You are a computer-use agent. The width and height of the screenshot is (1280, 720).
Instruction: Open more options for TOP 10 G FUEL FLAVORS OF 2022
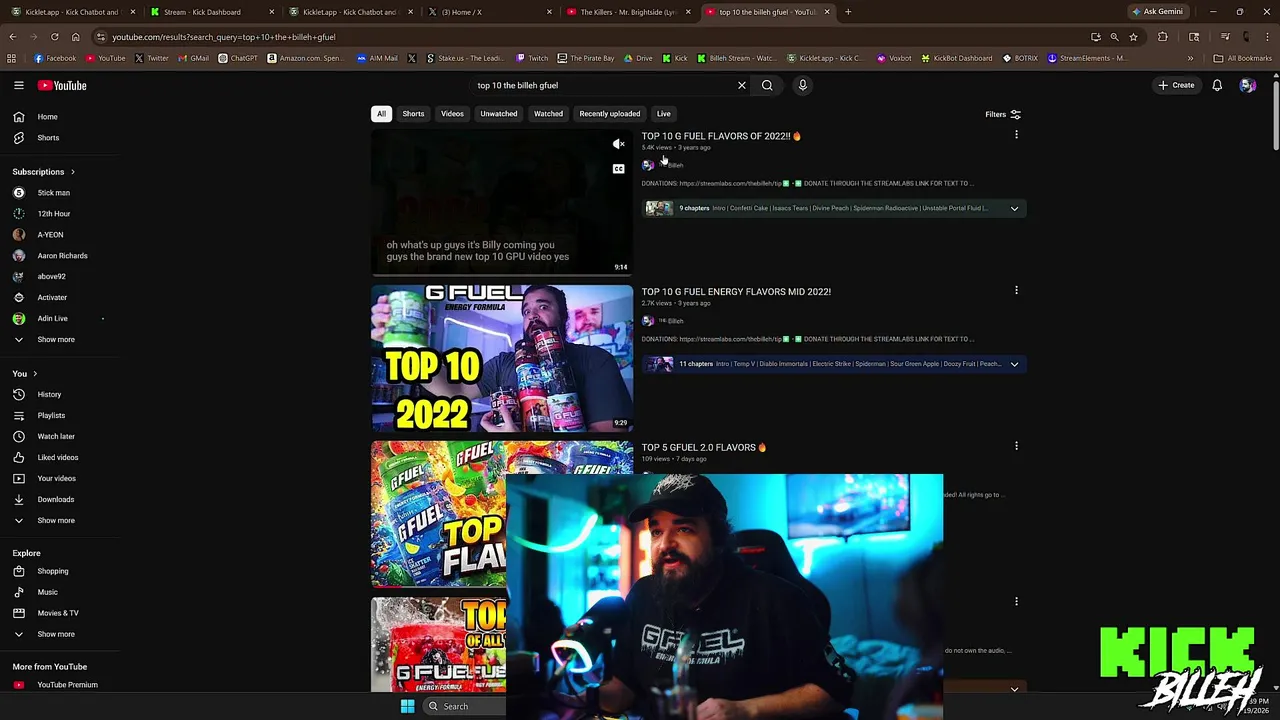(1016, 135)
